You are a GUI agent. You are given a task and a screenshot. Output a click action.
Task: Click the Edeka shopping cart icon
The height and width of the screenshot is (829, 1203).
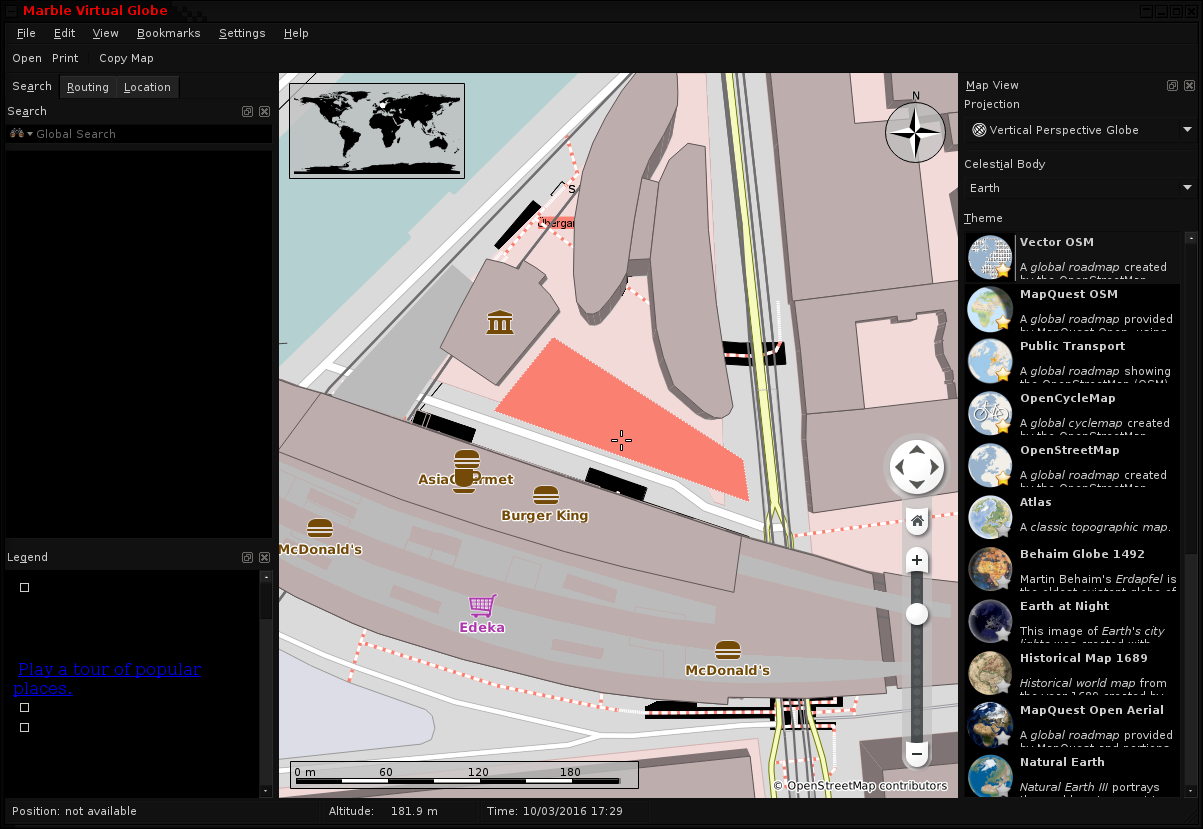coord(482,605)
